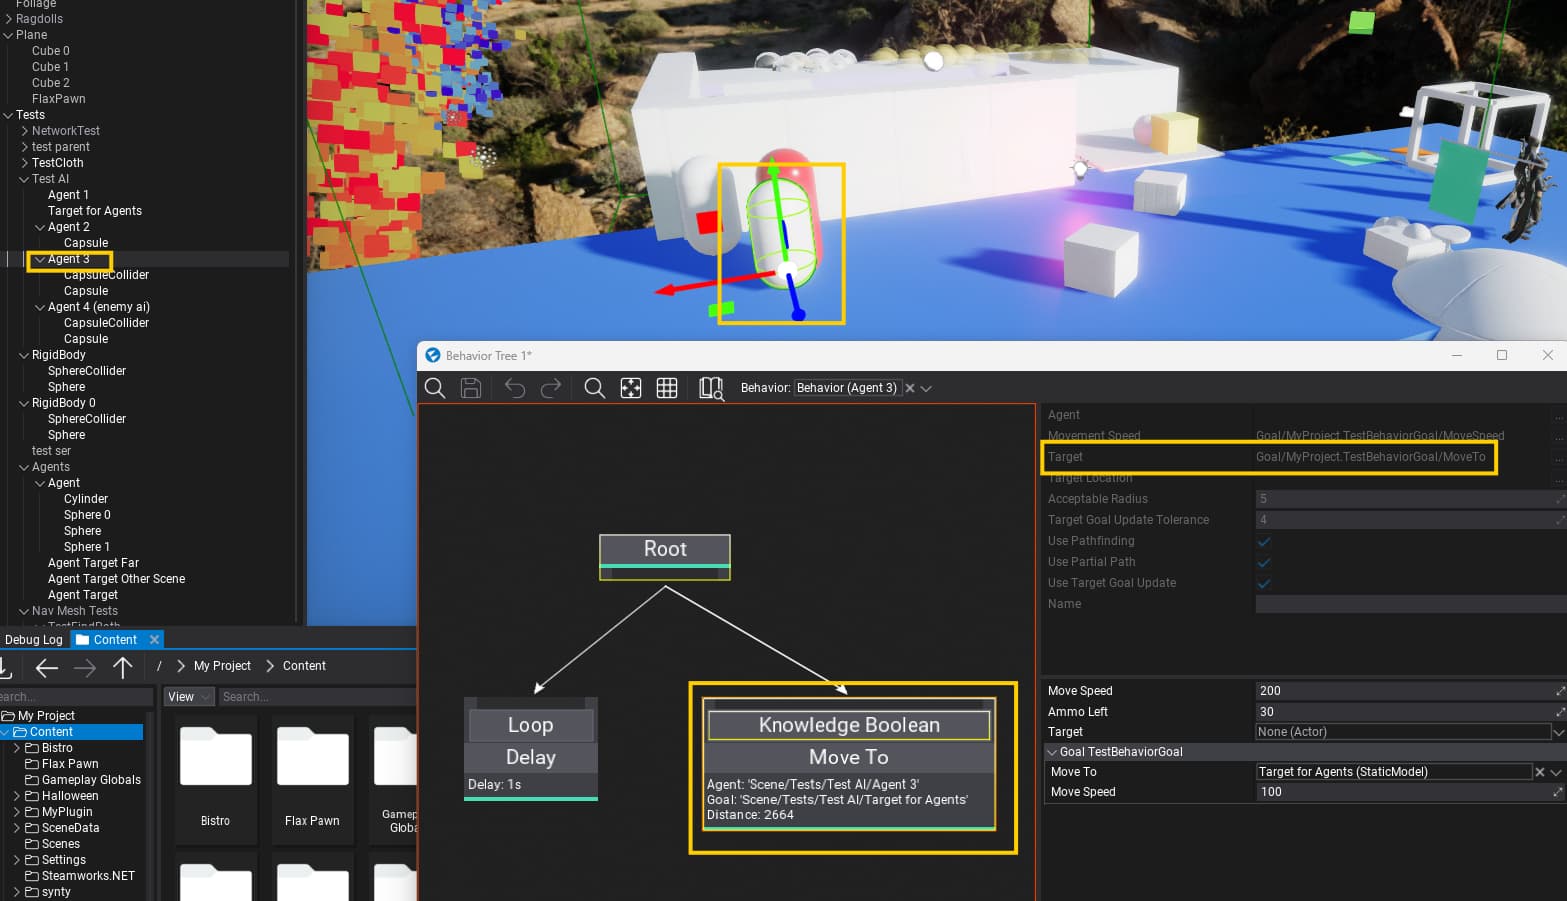Open the docs book icon in toolbar
The width and height of the screenshot is (1567, 901).
click(x=711, y=388)
